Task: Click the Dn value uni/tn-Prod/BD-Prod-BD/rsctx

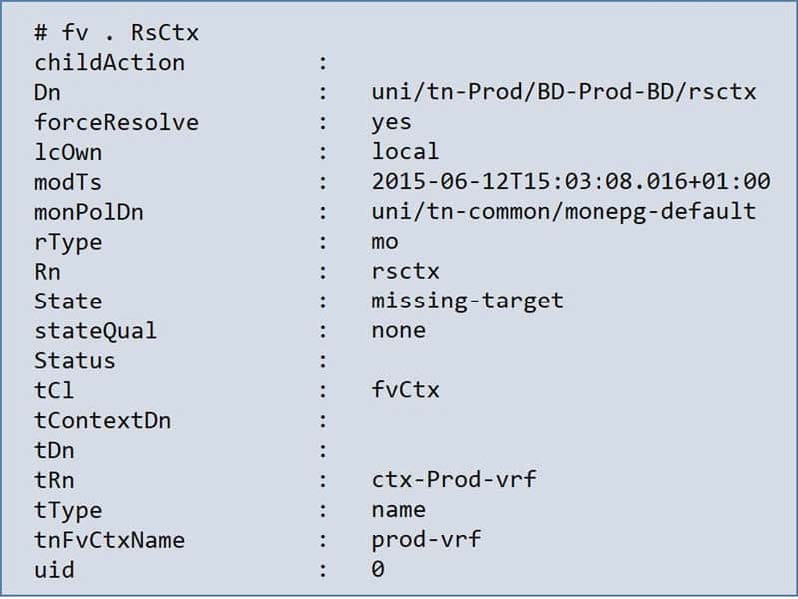Action: point(563,92)
